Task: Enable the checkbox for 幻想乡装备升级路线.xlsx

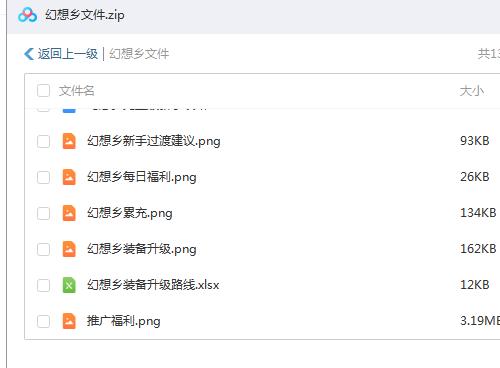Action: click(x=43, y=285)
